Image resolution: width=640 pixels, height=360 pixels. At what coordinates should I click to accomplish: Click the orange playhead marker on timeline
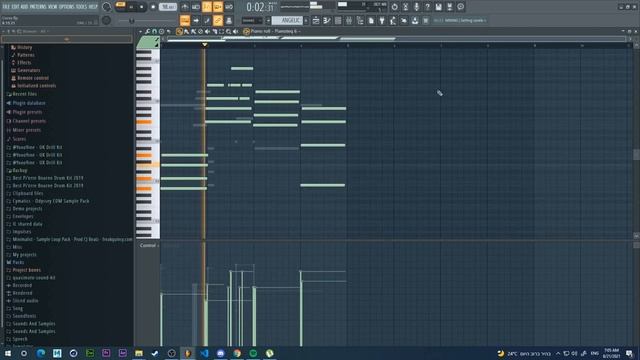pyautogui.click(x=204, y=44)
